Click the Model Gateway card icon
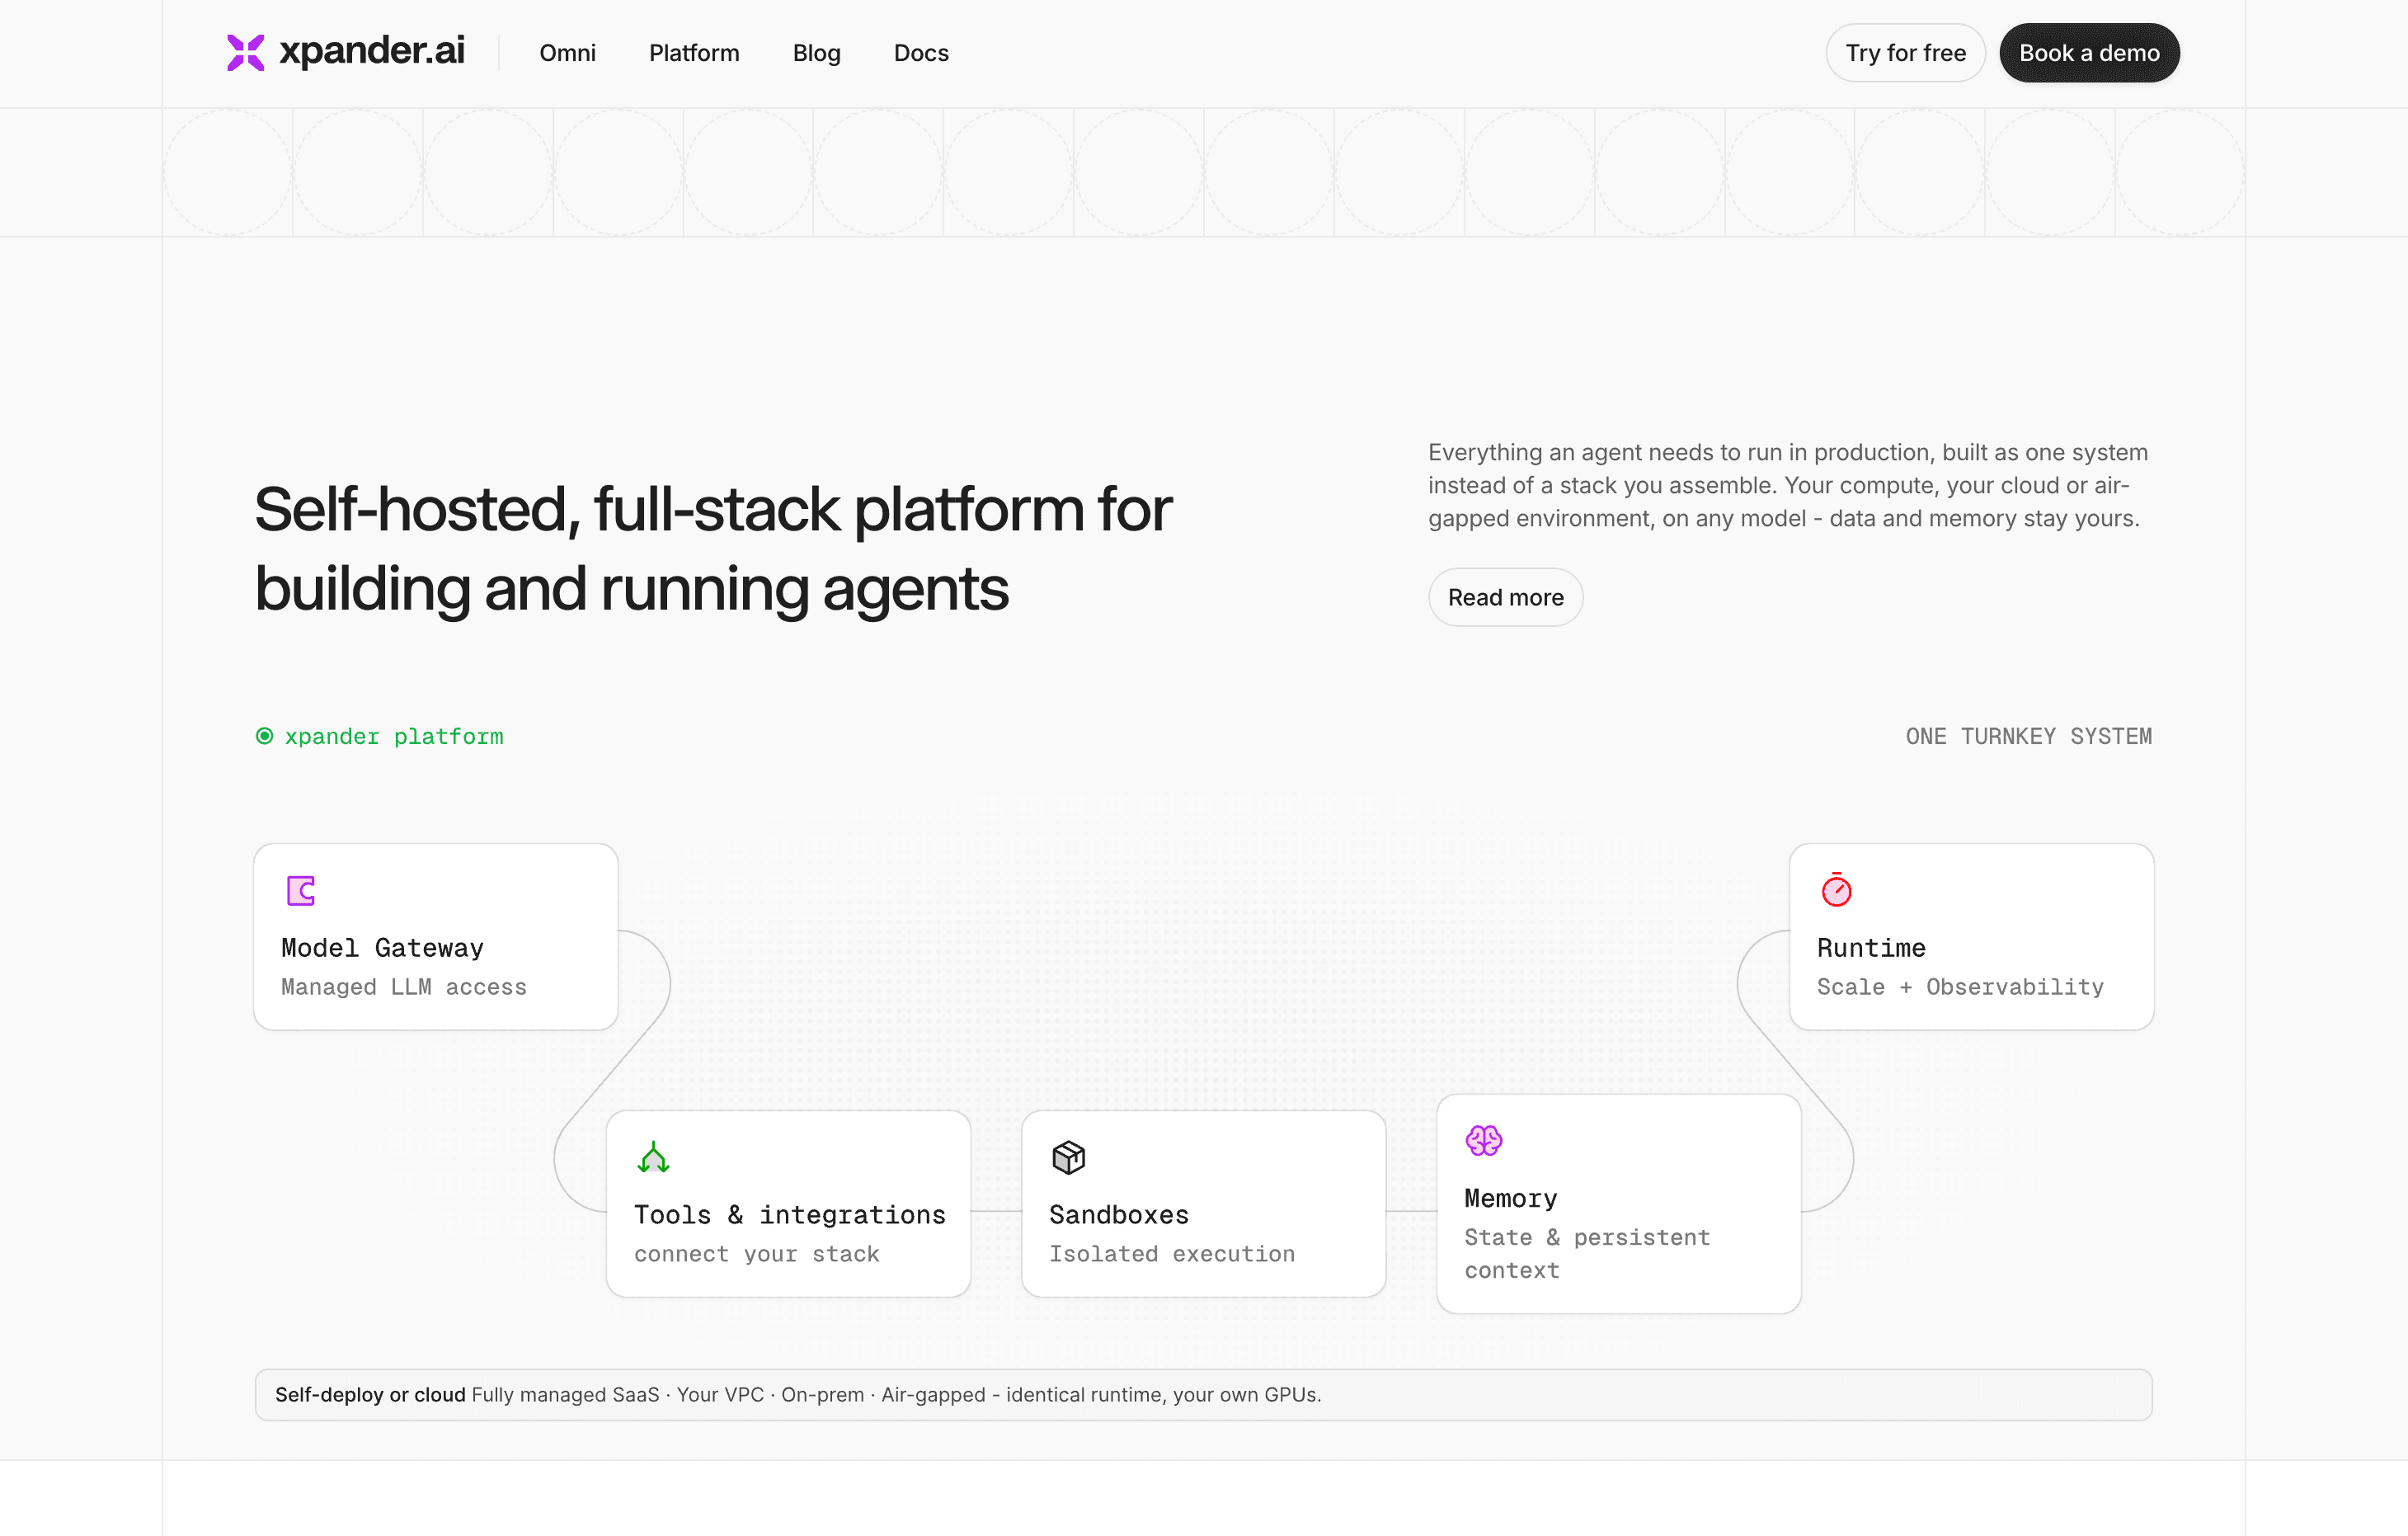The width and height of the screenshot is (2408, 1536). pyautogui.click(x=301, y=890)
